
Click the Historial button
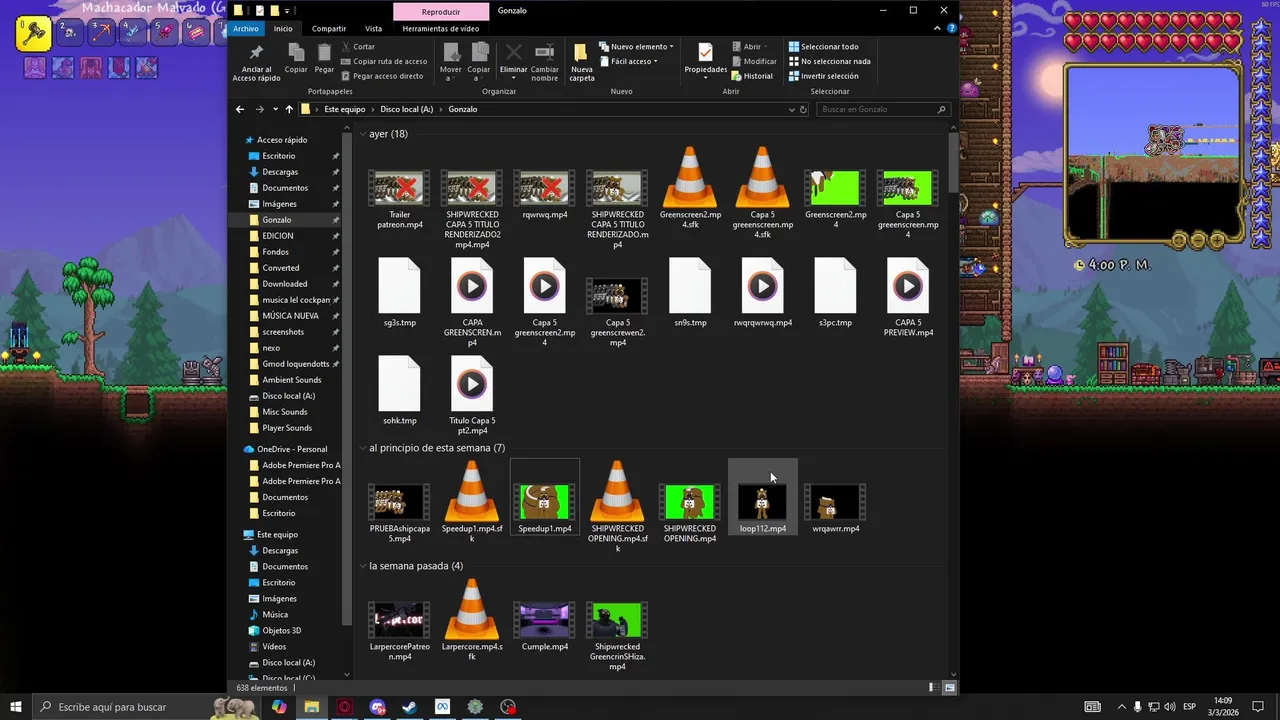tap(752, 76)
